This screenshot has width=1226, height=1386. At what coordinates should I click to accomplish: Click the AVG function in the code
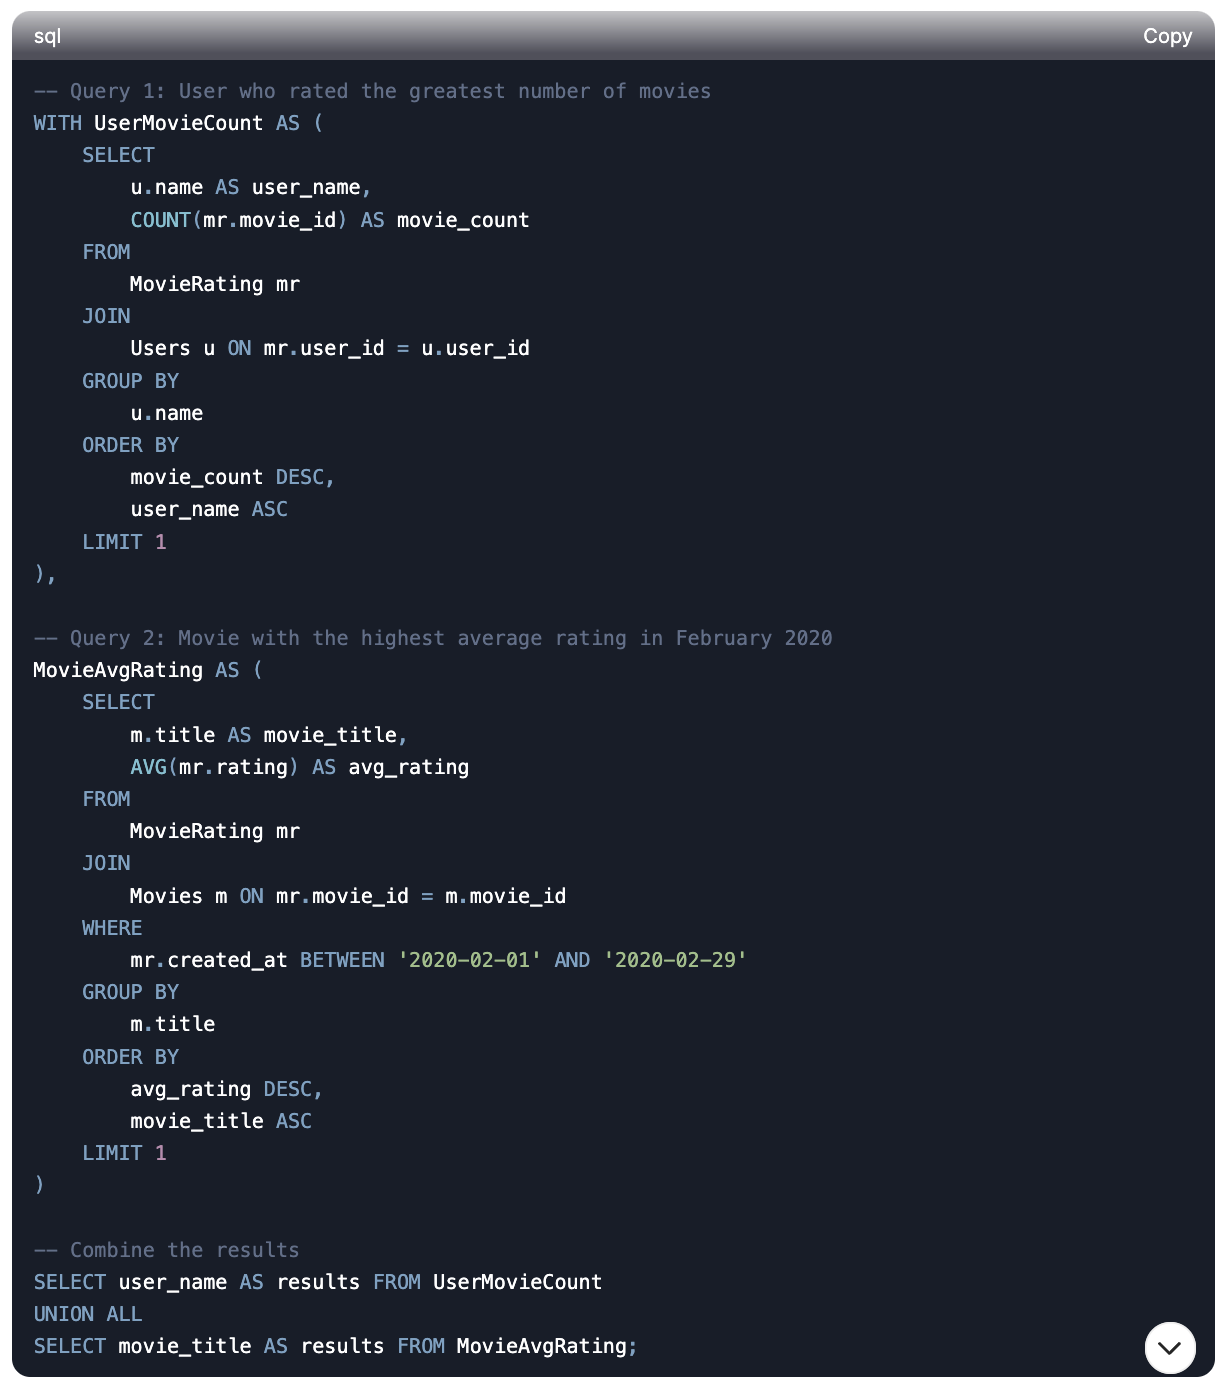(x=148, y=767)
